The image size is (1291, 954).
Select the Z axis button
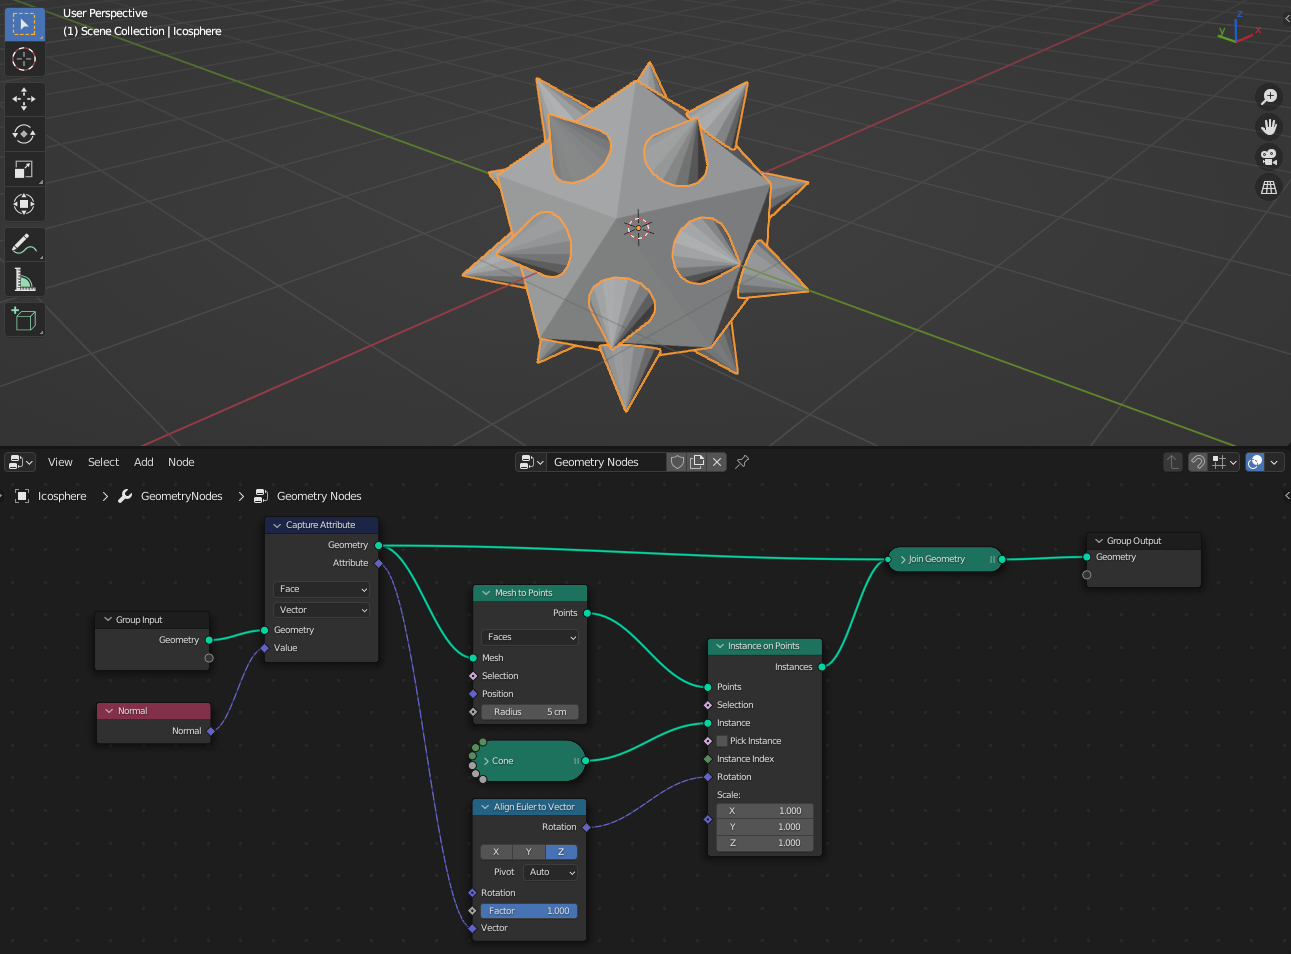coord(561,852)
